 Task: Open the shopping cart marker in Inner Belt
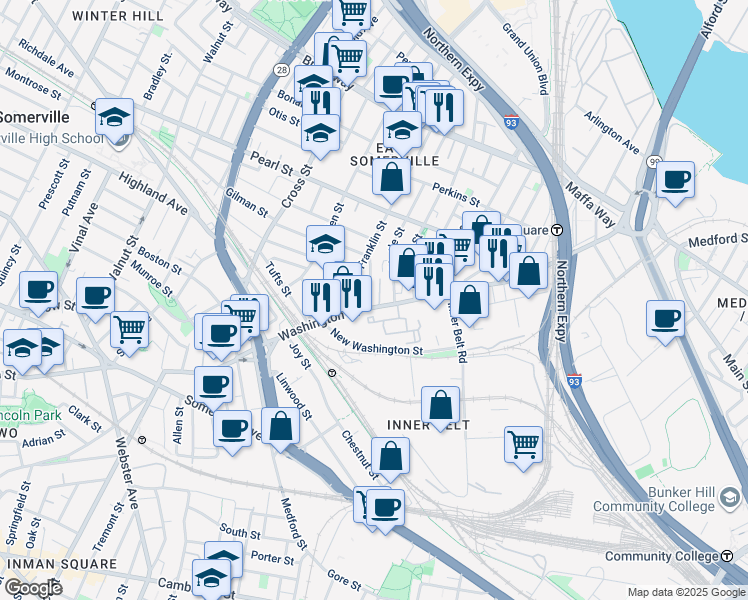coord(523,444)
